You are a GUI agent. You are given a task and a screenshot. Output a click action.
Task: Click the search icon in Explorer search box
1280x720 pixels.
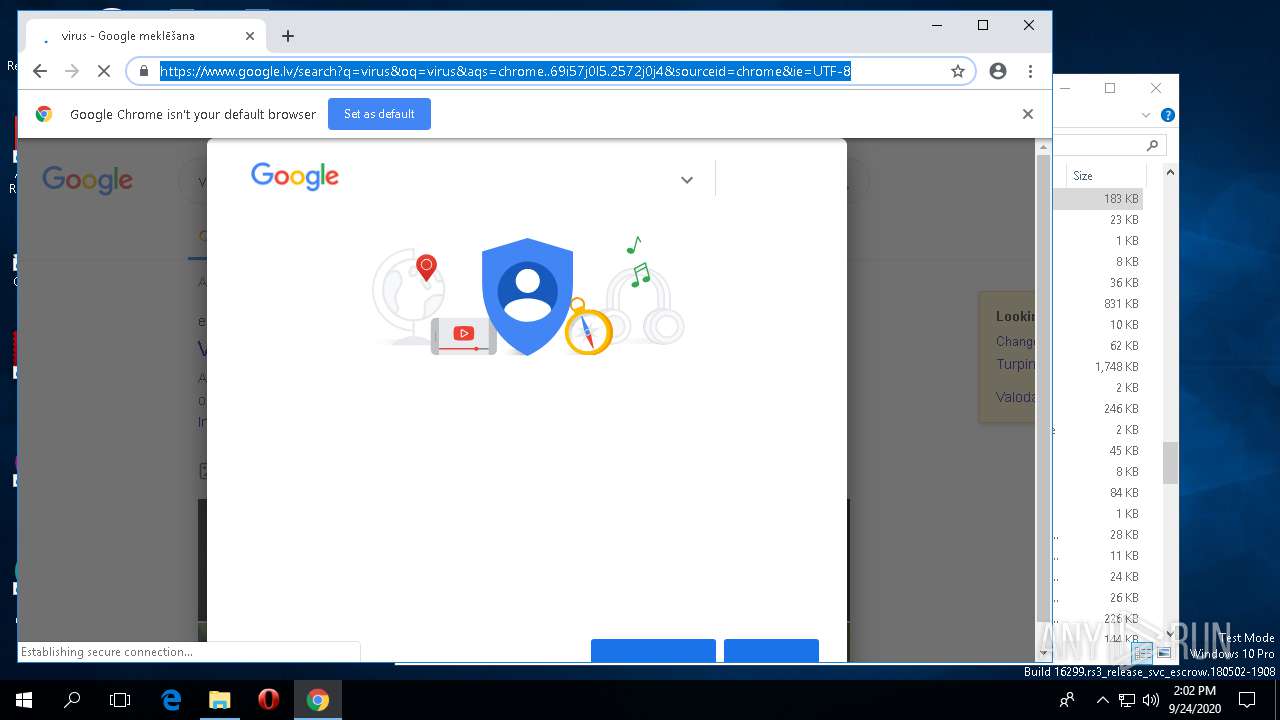[x=1152, y=146]
